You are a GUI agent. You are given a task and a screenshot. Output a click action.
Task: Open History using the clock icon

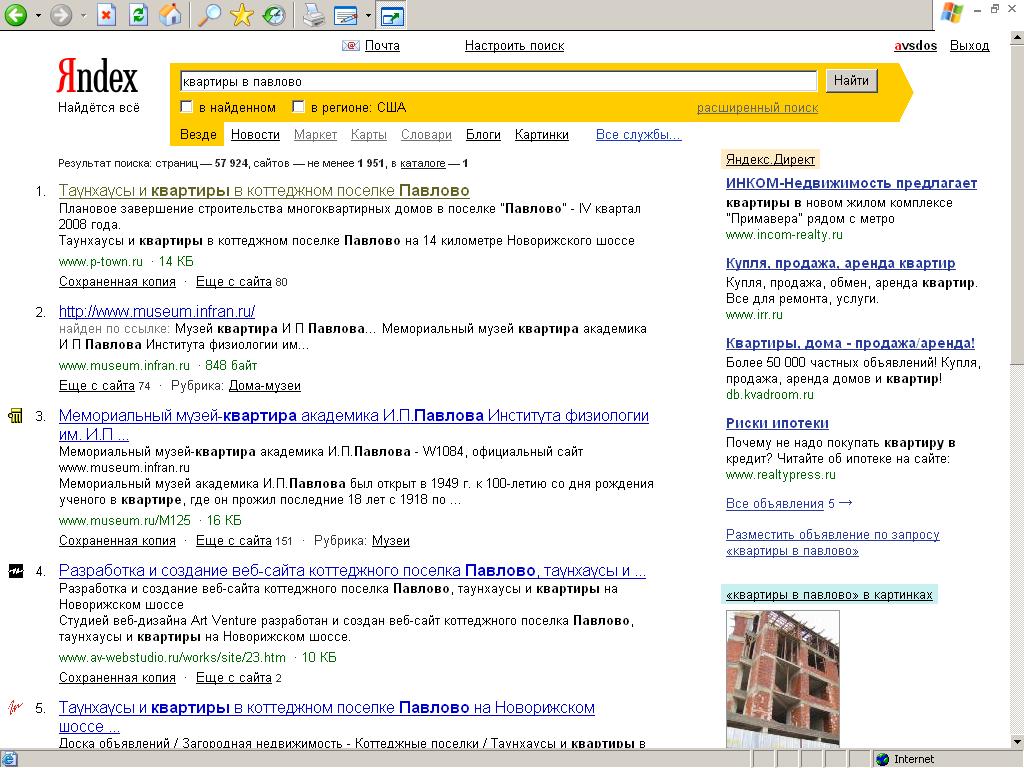(x=274, y=14)
